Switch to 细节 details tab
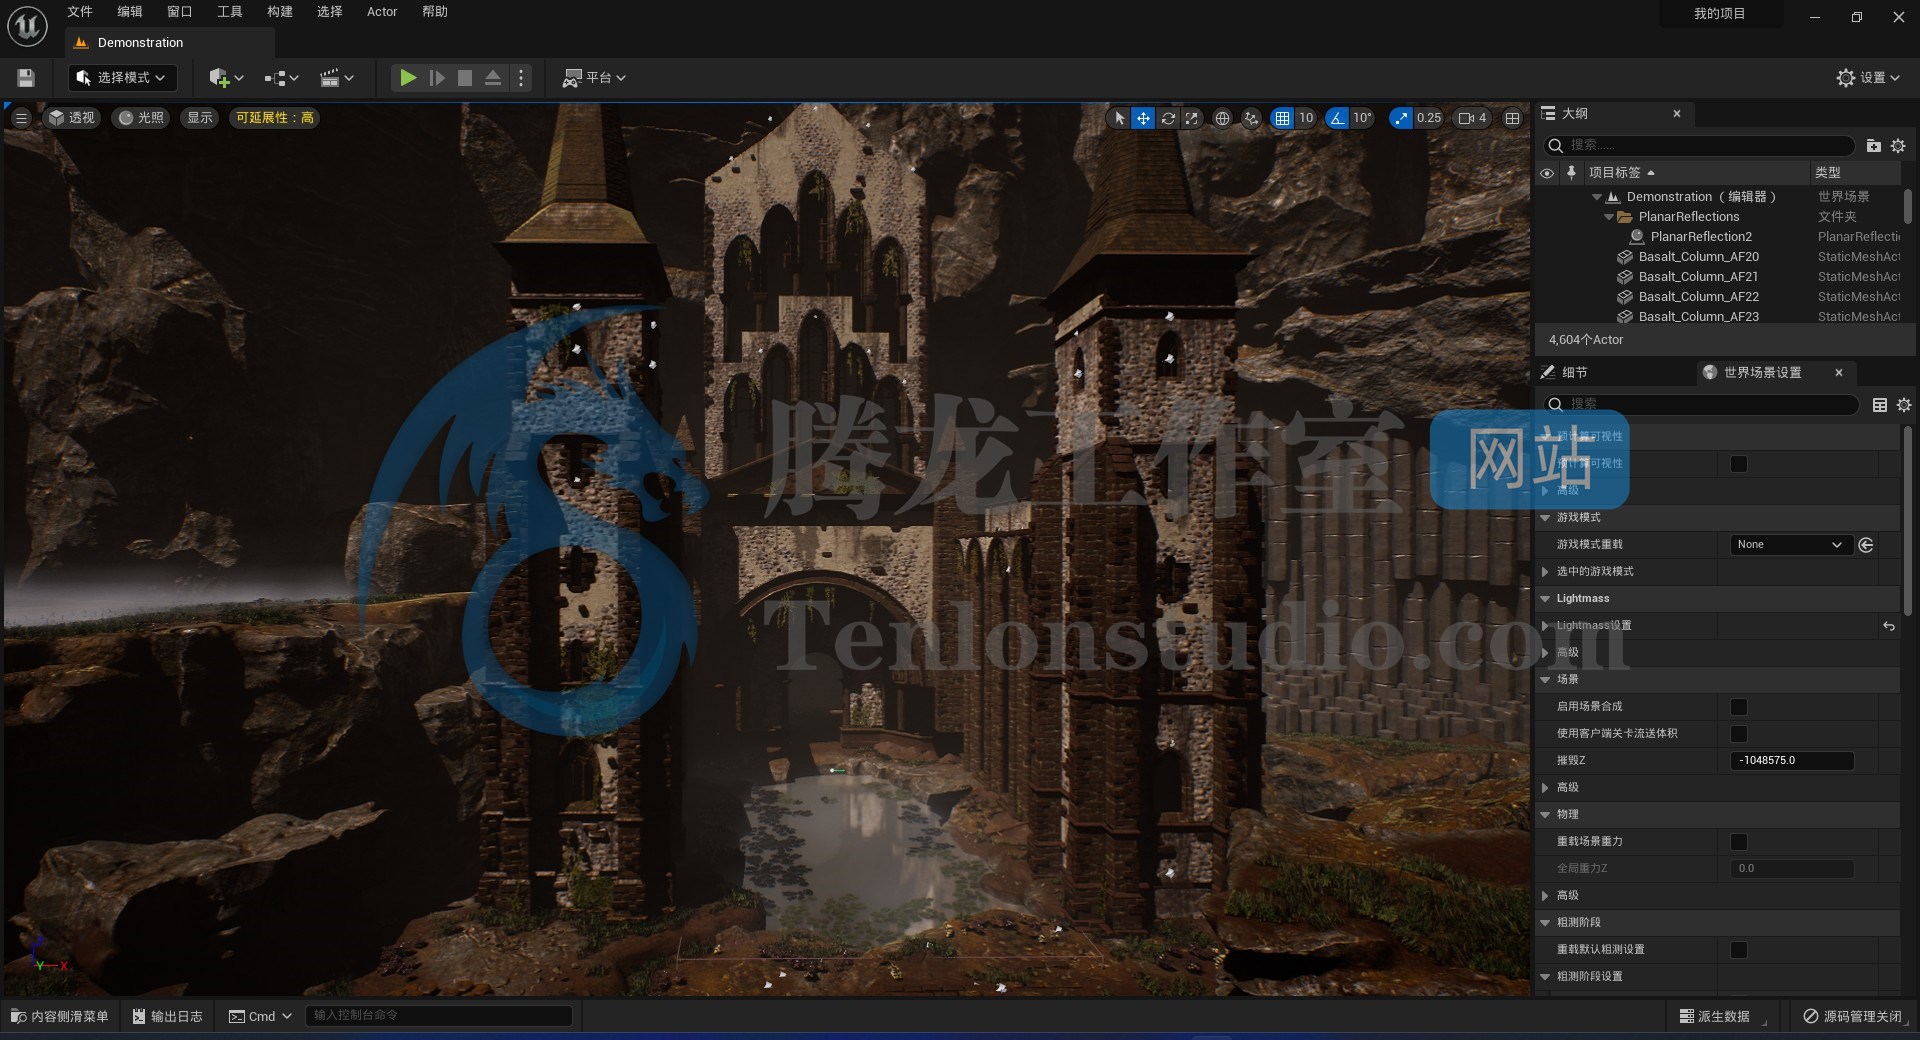Image resolution: width=1920 pixels, height=1040 pixels. coord(1574,373)
